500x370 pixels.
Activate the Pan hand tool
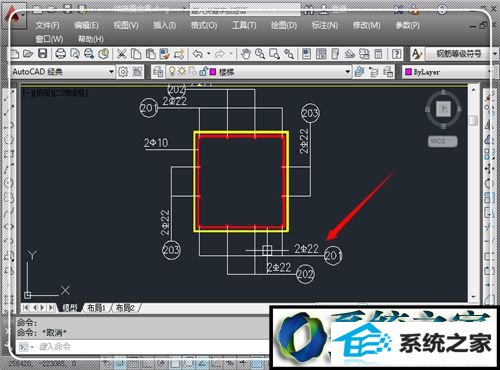[245, 54]
